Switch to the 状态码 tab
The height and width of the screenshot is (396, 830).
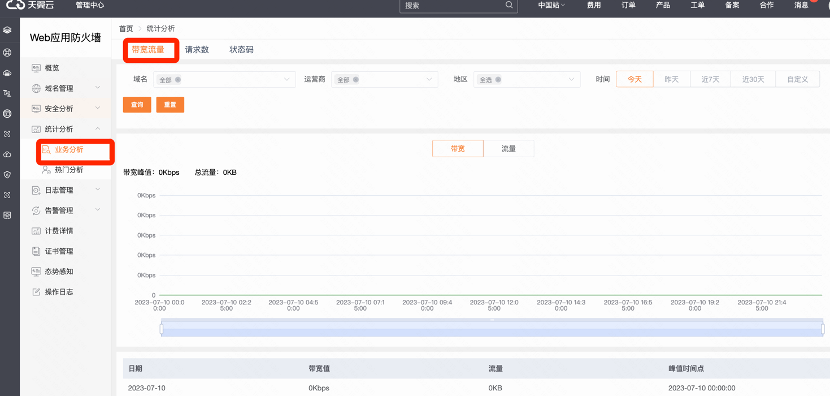pos(241,50)
